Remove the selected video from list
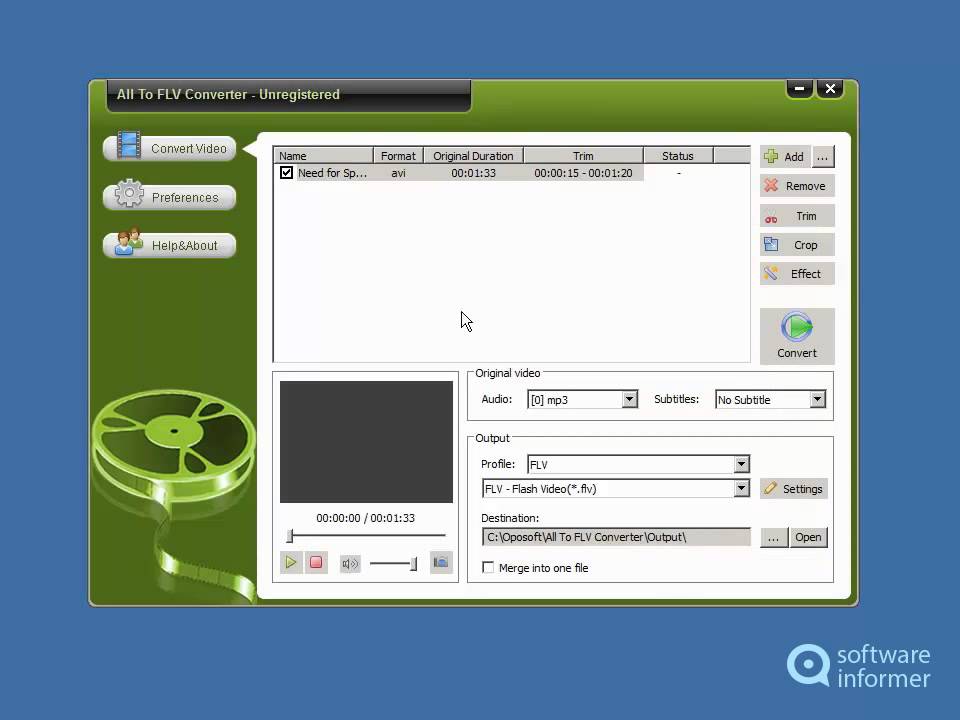The image size is (960, 720). click(797, 186)
